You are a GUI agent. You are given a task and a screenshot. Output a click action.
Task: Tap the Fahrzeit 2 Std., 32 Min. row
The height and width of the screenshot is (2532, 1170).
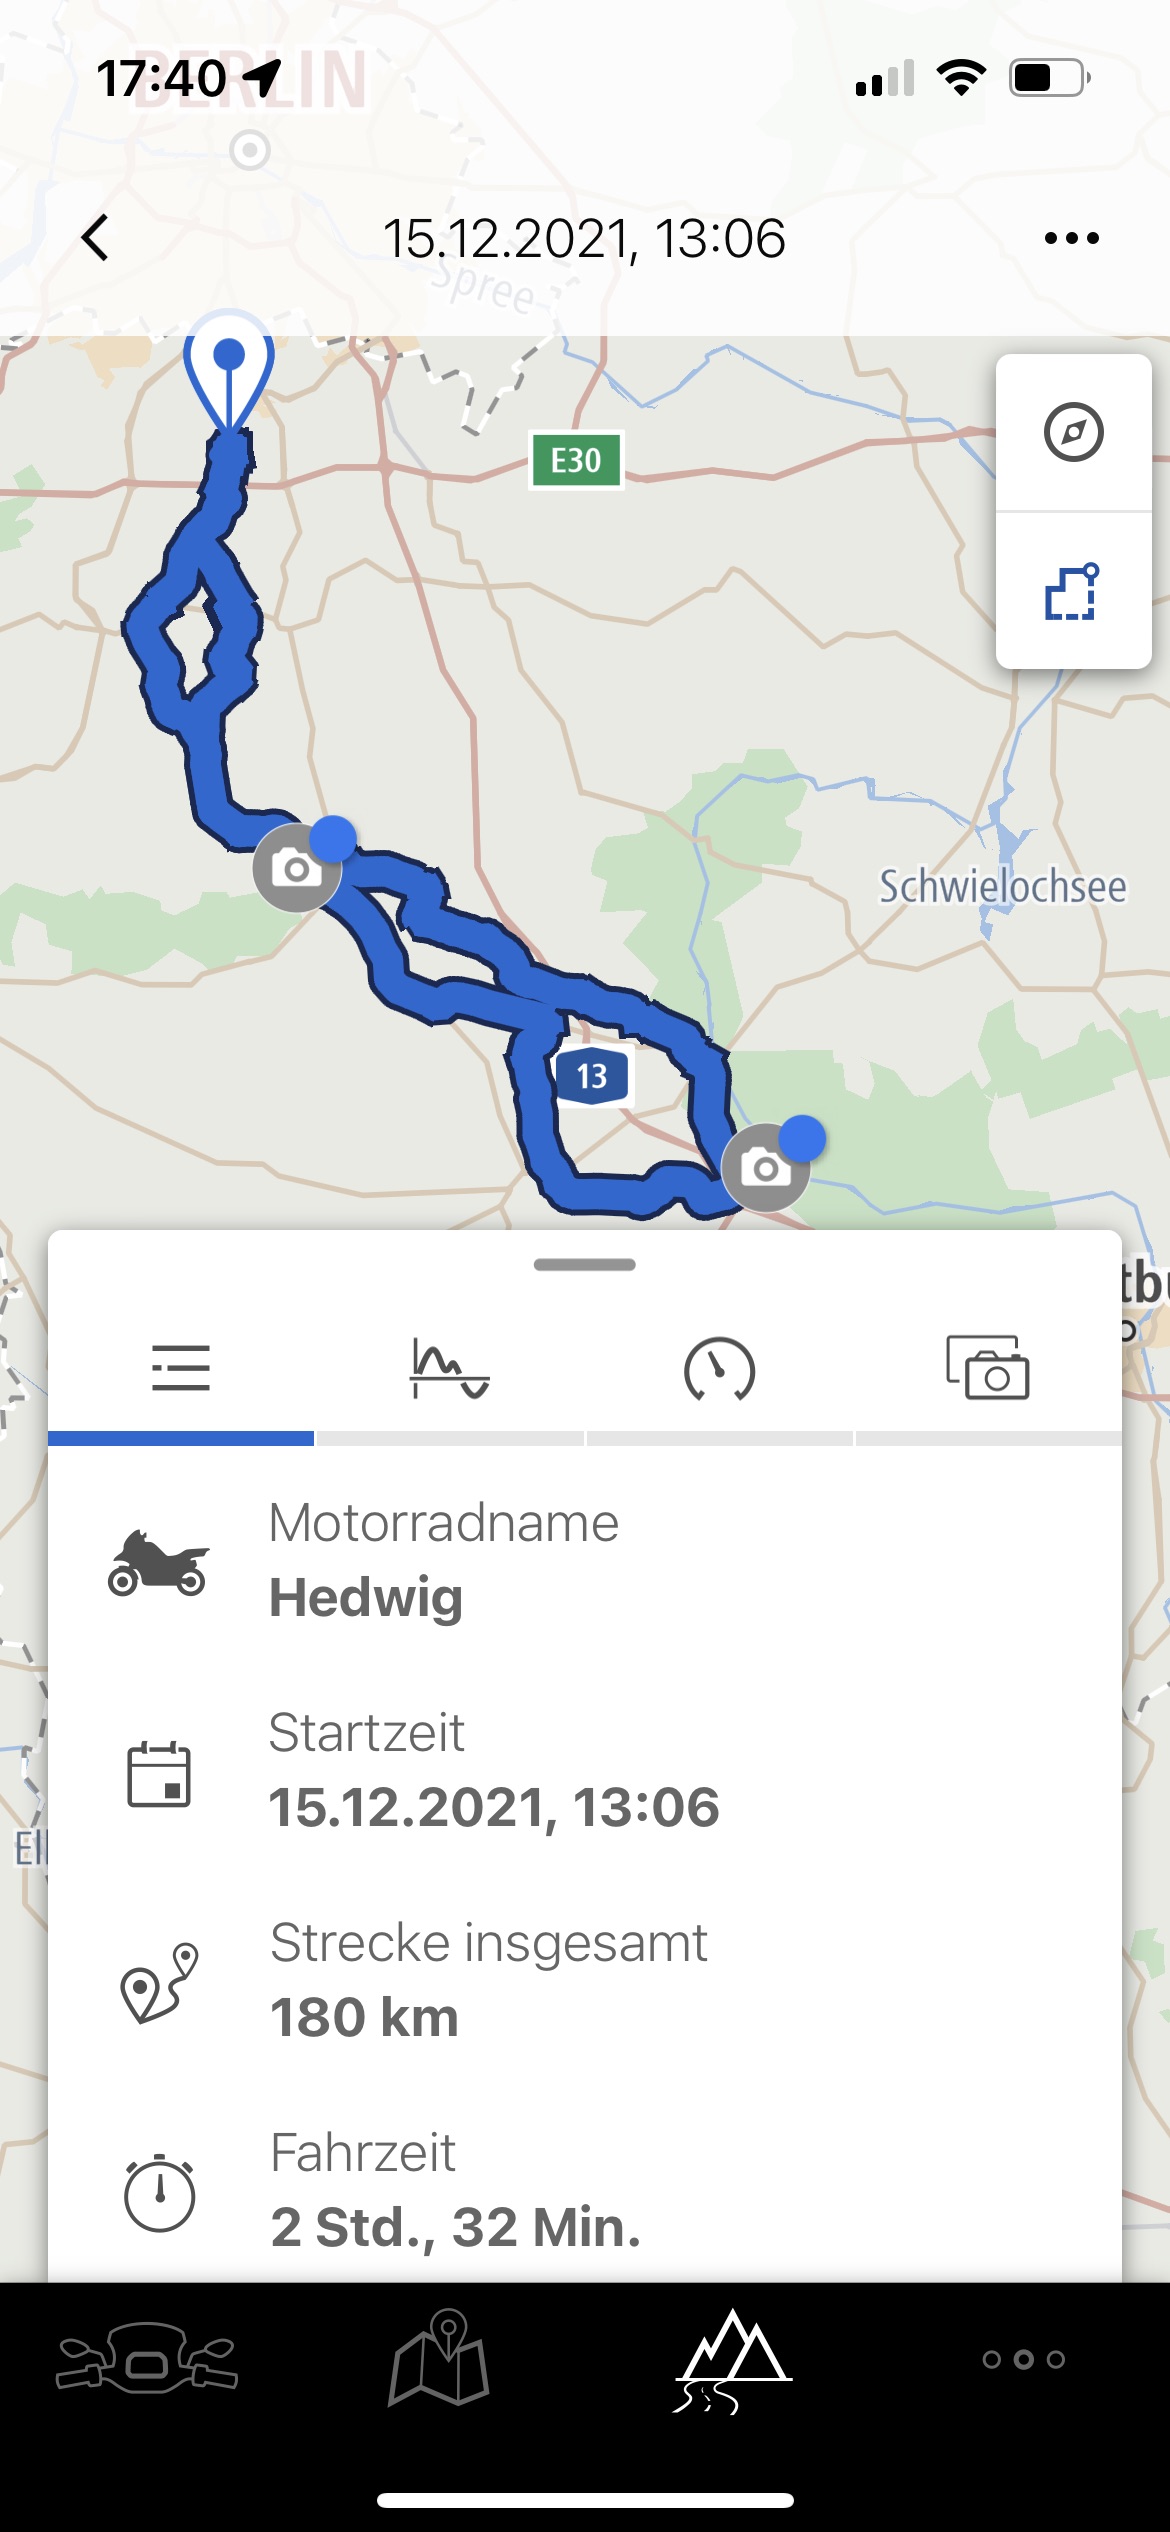point(585,2190)
